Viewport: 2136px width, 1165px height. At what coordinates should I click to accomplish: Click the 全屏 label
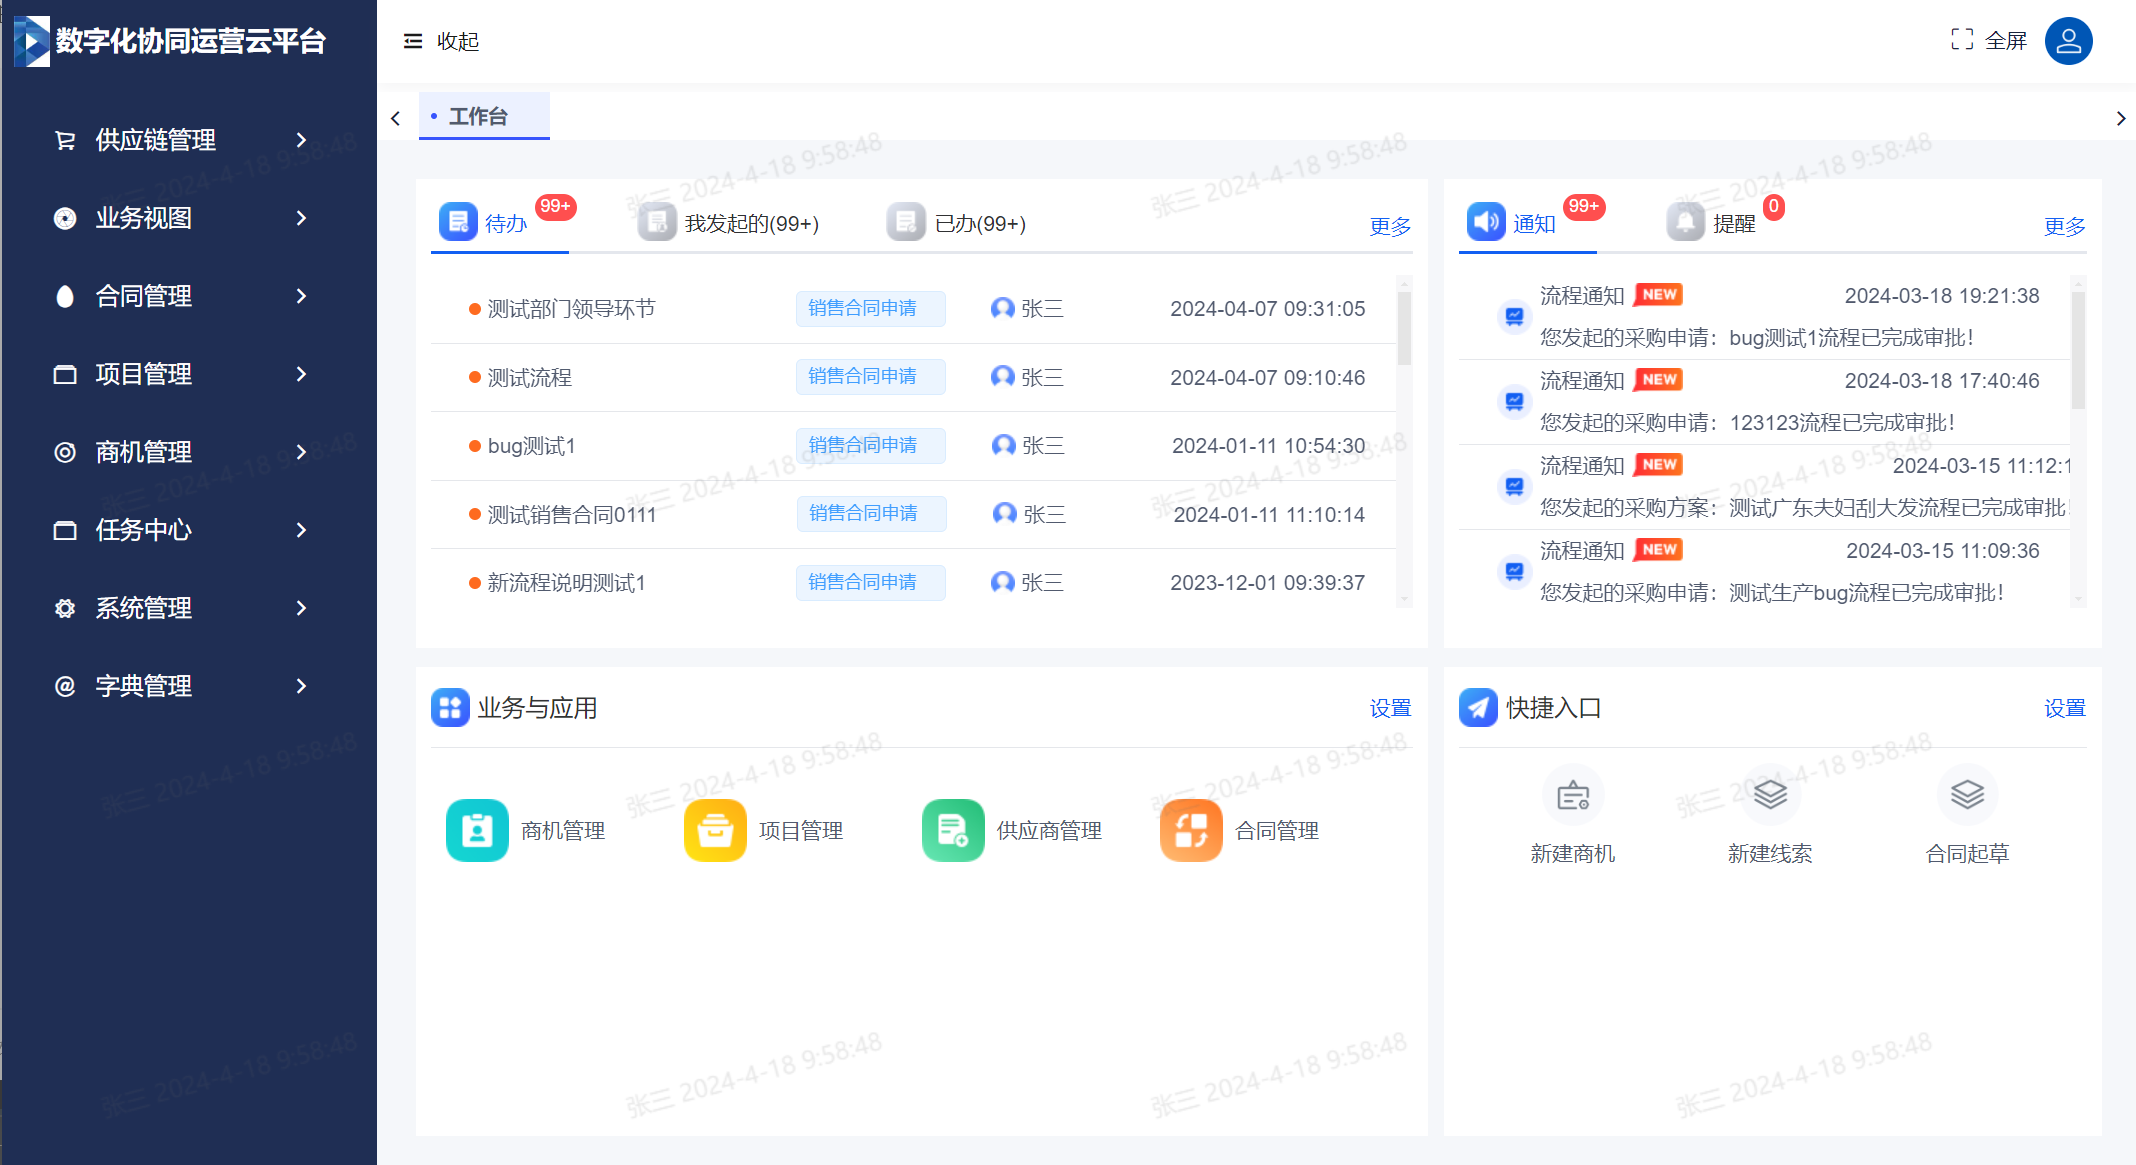point(2006,41)
